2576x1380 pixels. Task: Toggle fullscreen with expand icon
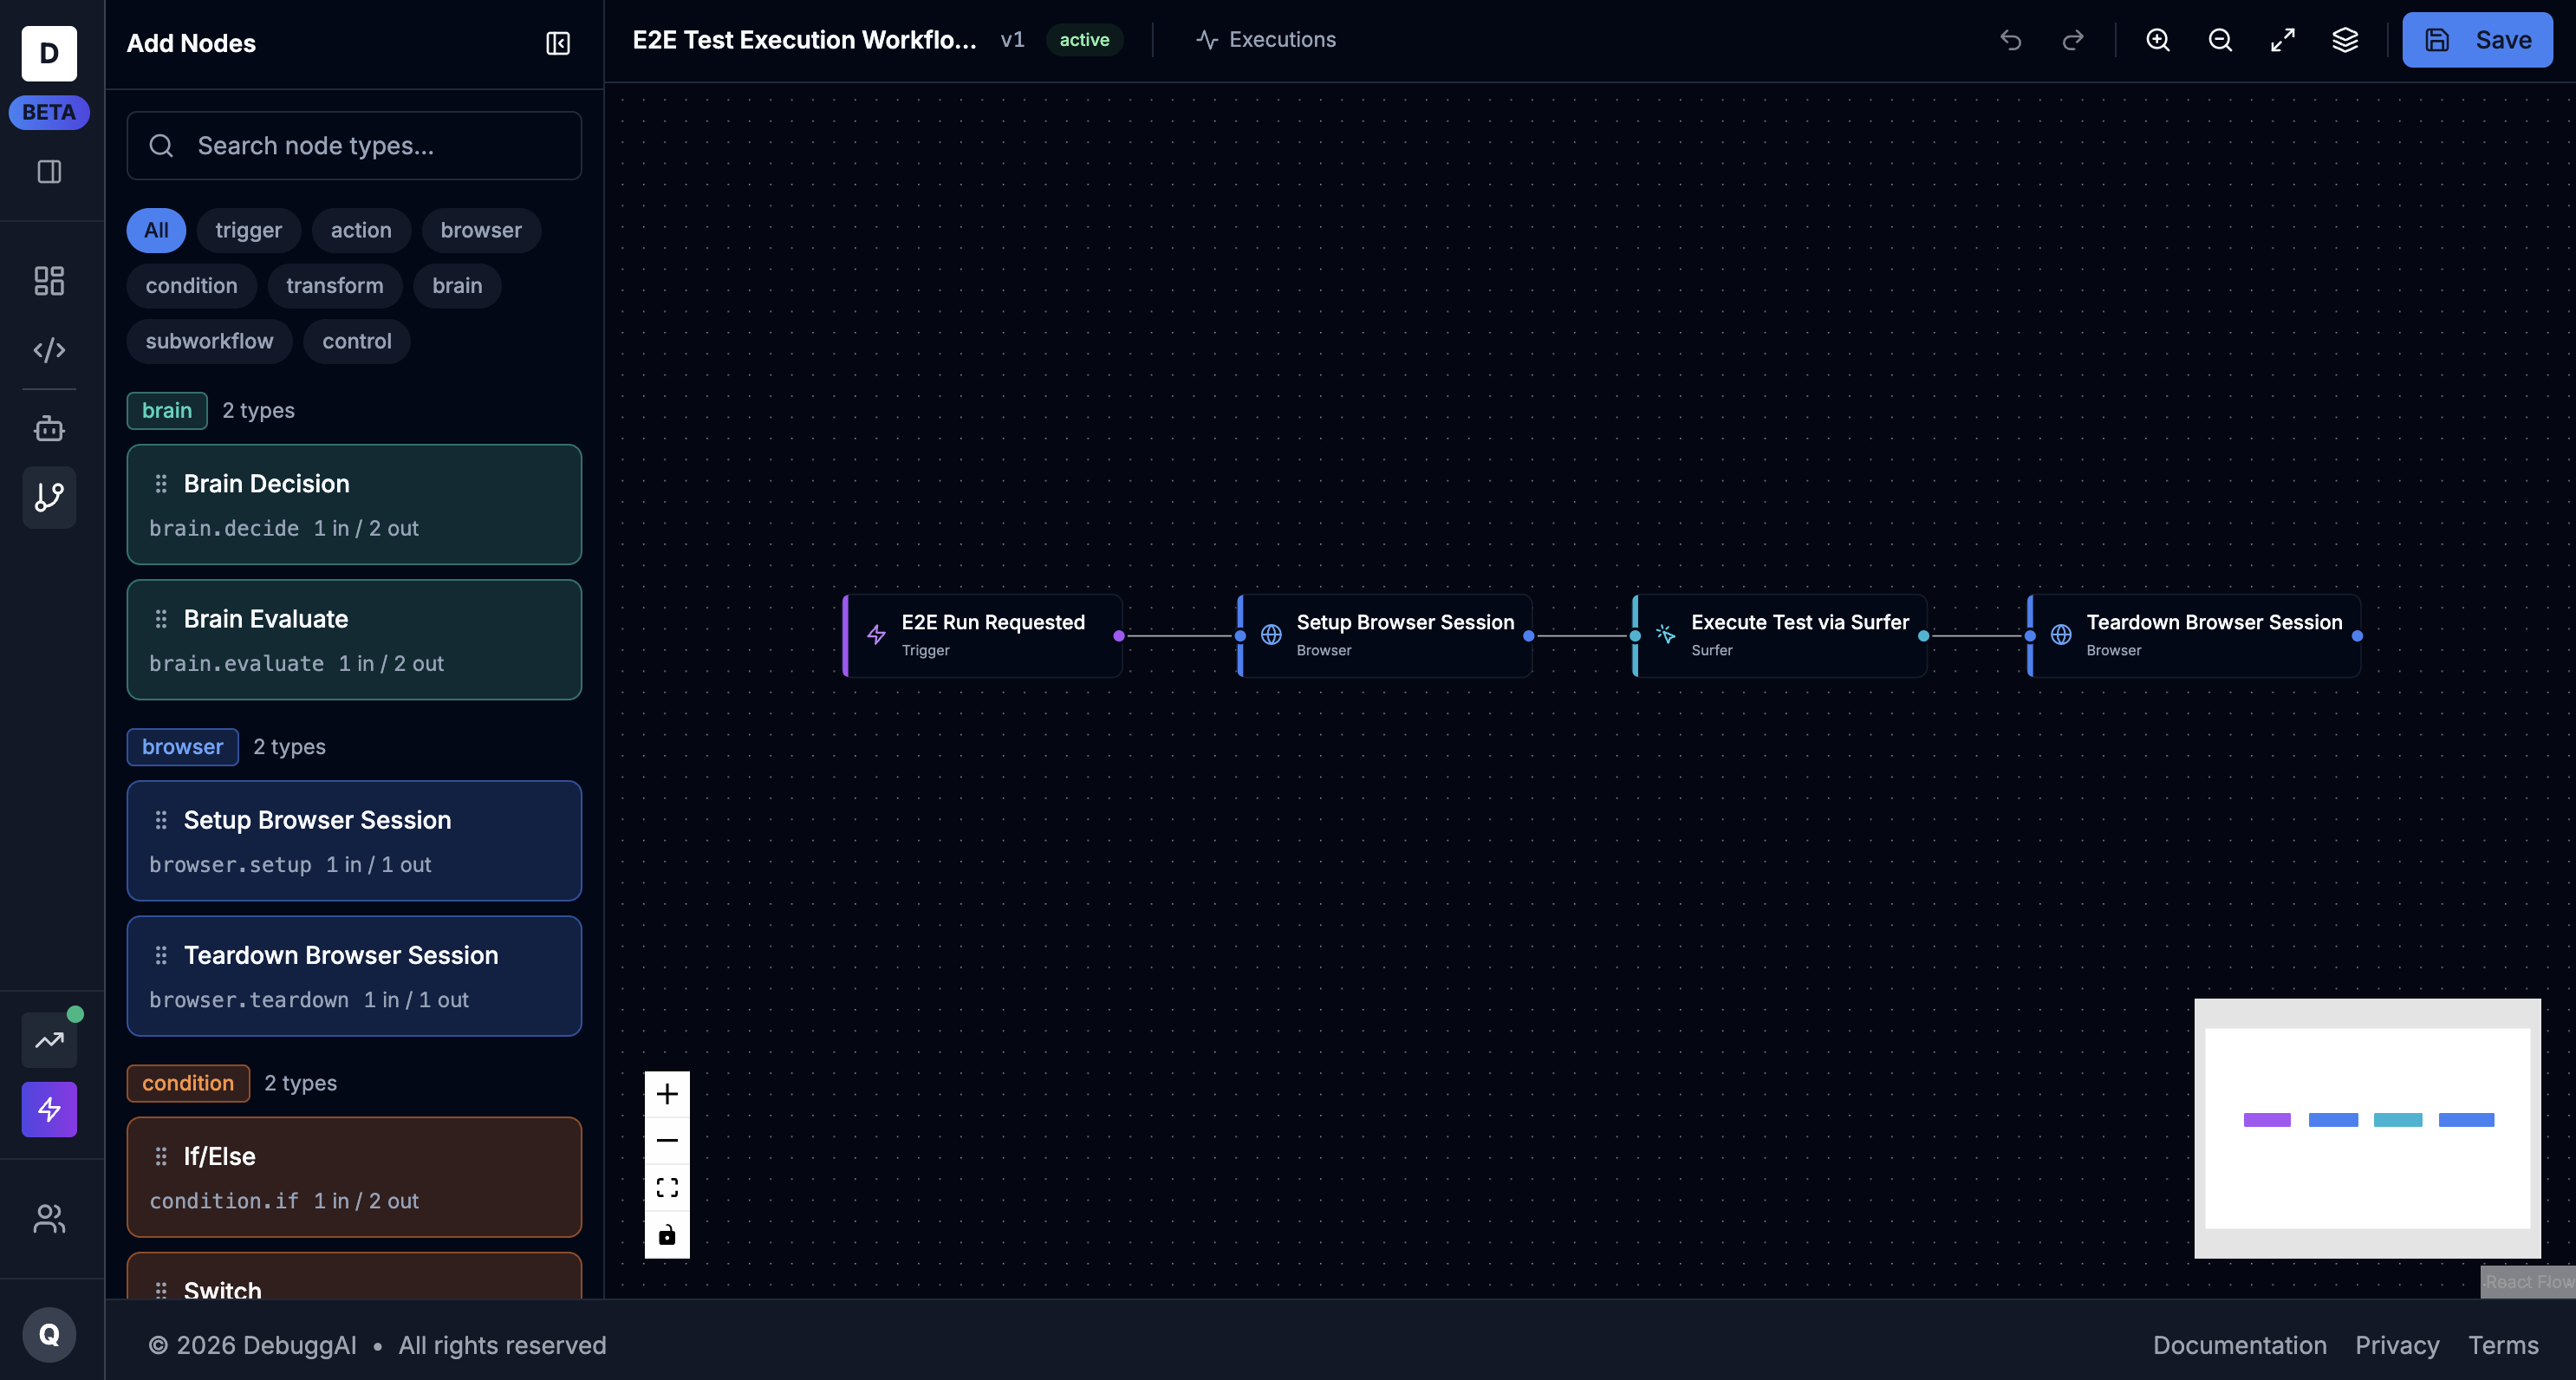pyautogui.click(x=2283, y=40)
